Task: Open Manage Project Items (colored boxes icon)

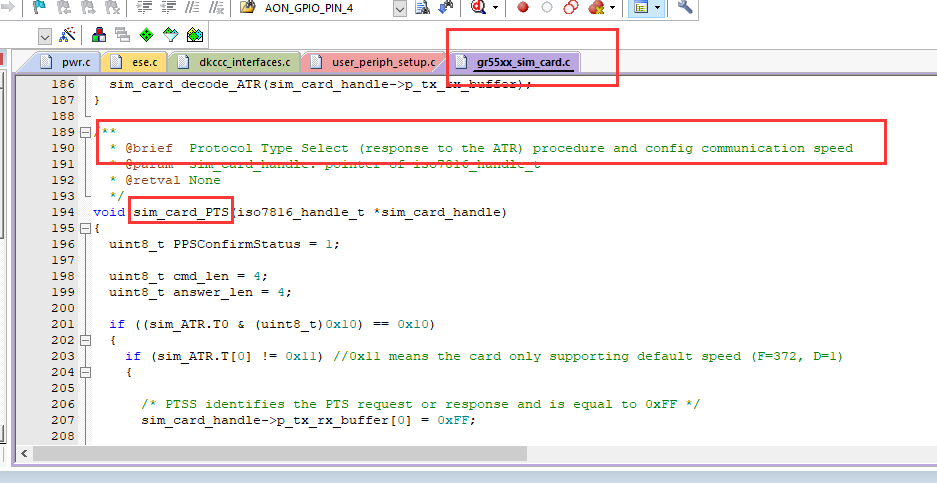Action: click(x=99, y=35)
